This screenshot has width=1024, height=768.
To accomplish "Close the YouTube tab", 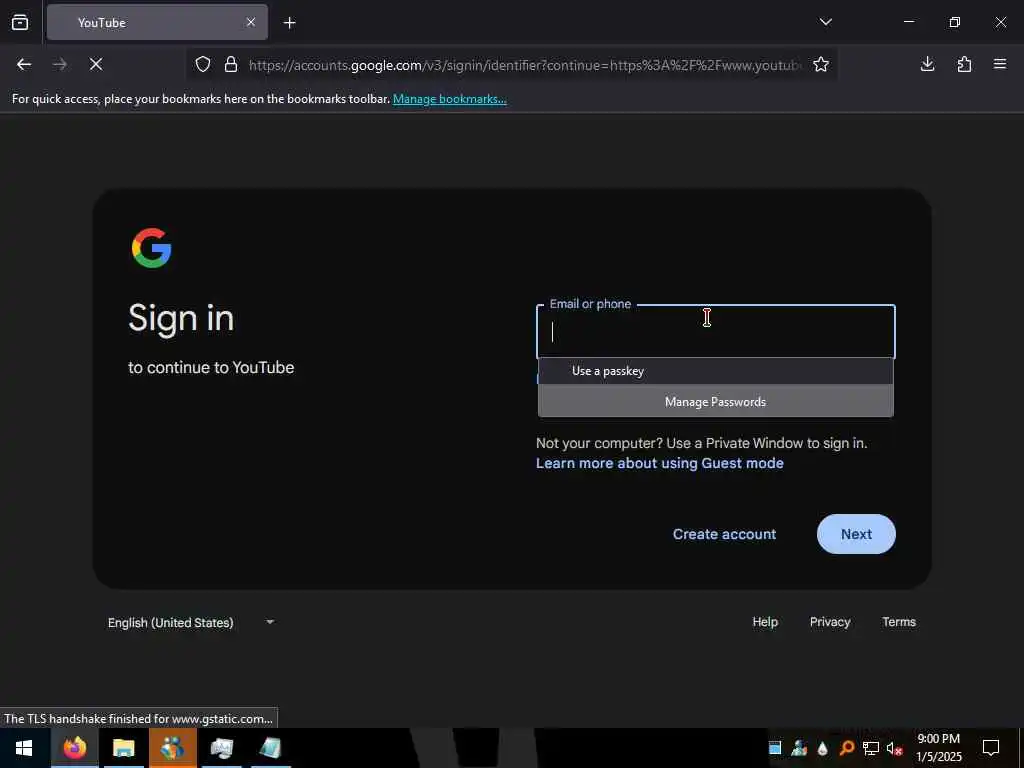I will point(251,22).
